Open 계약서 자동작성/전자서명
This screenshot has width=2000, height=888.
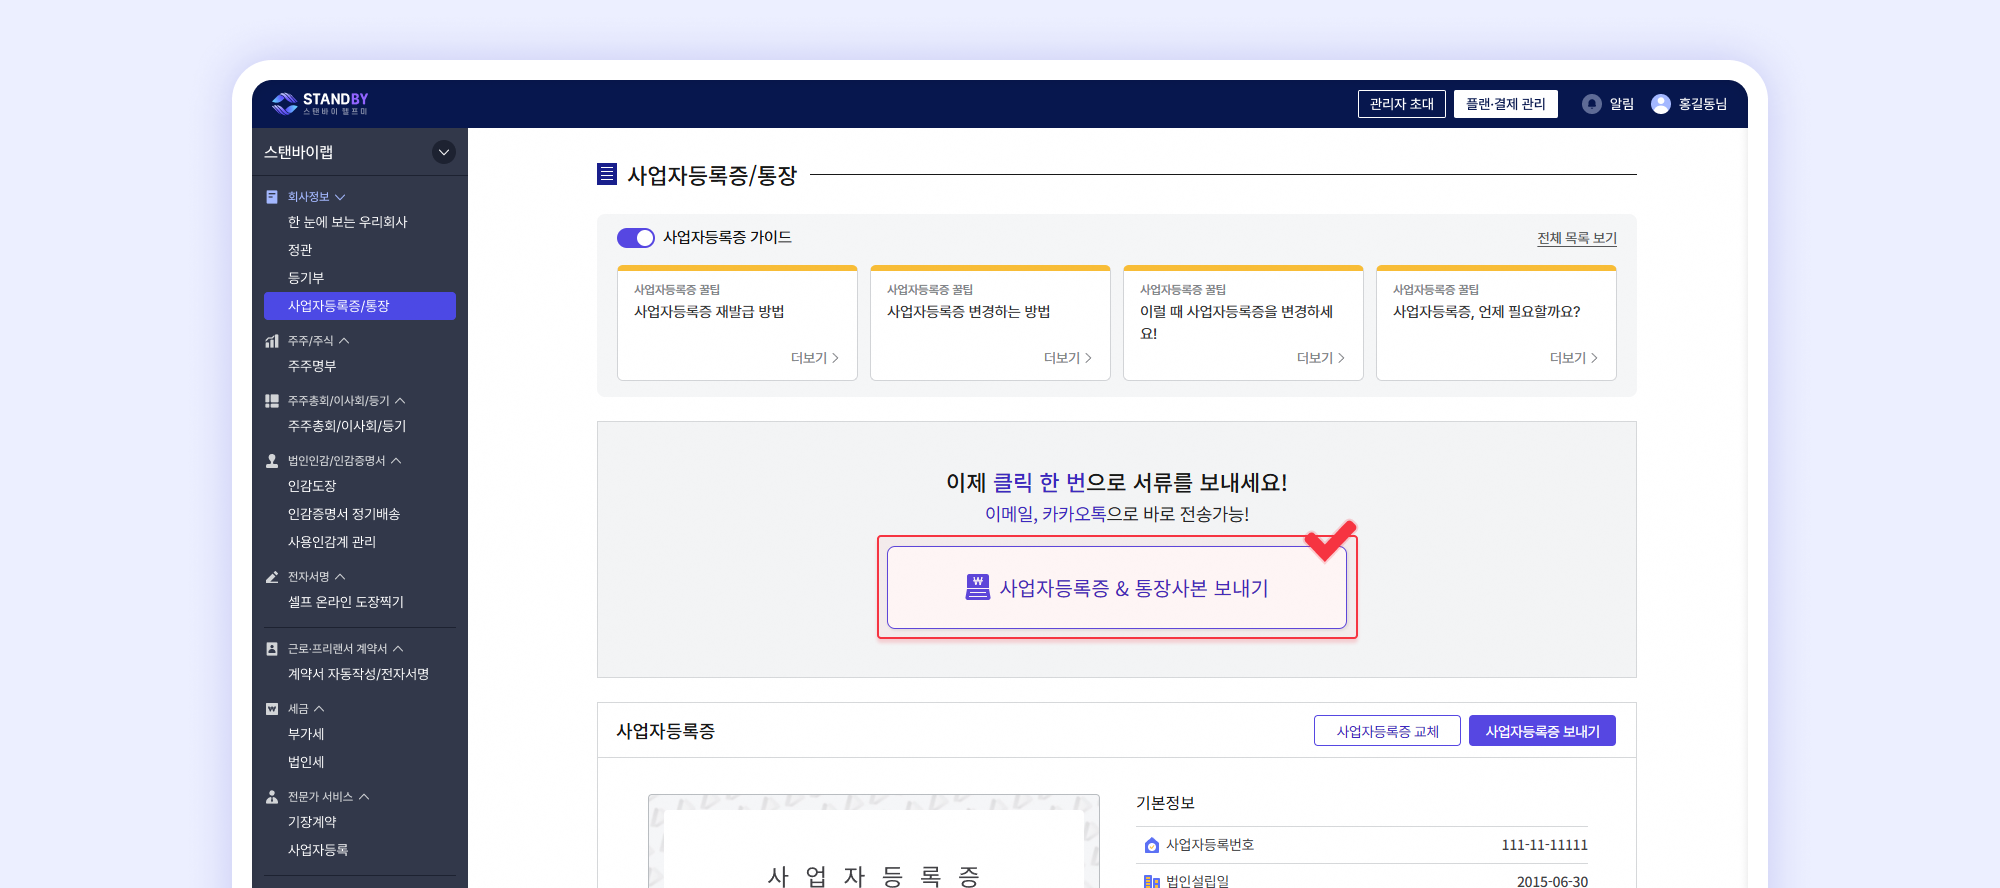[359, 674]
